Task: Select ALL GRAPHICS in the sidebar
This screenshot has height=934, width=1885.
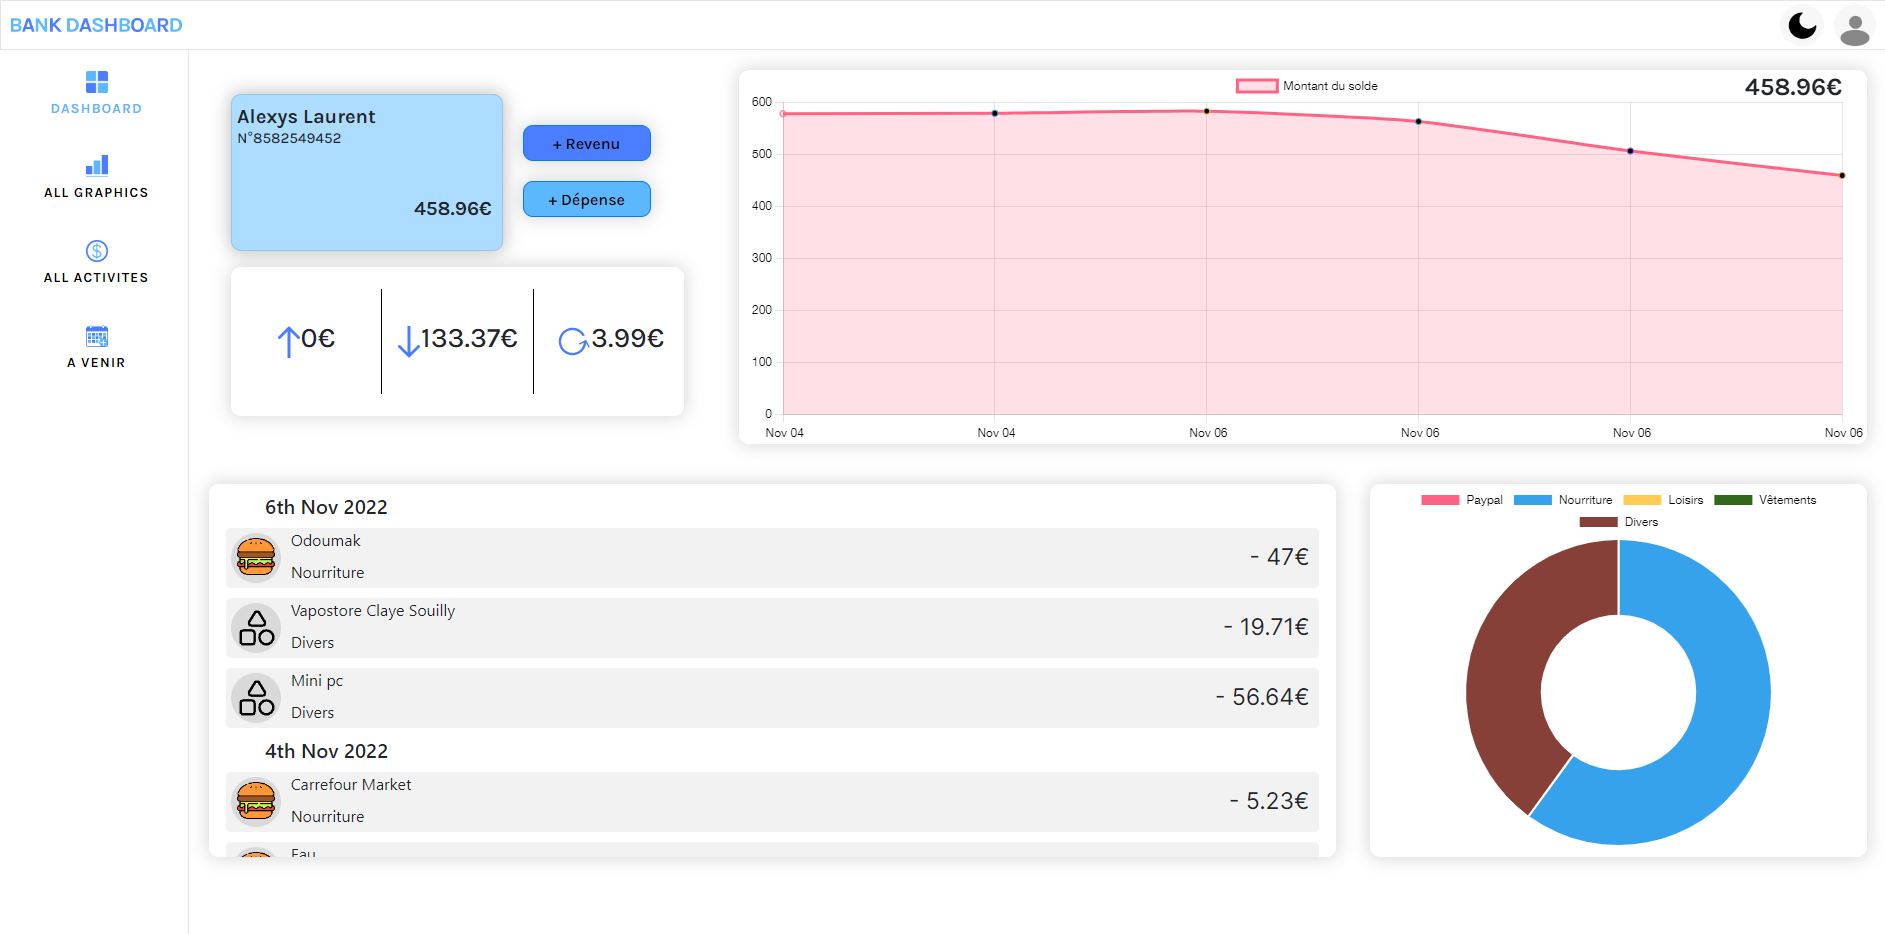Action: 96,192
